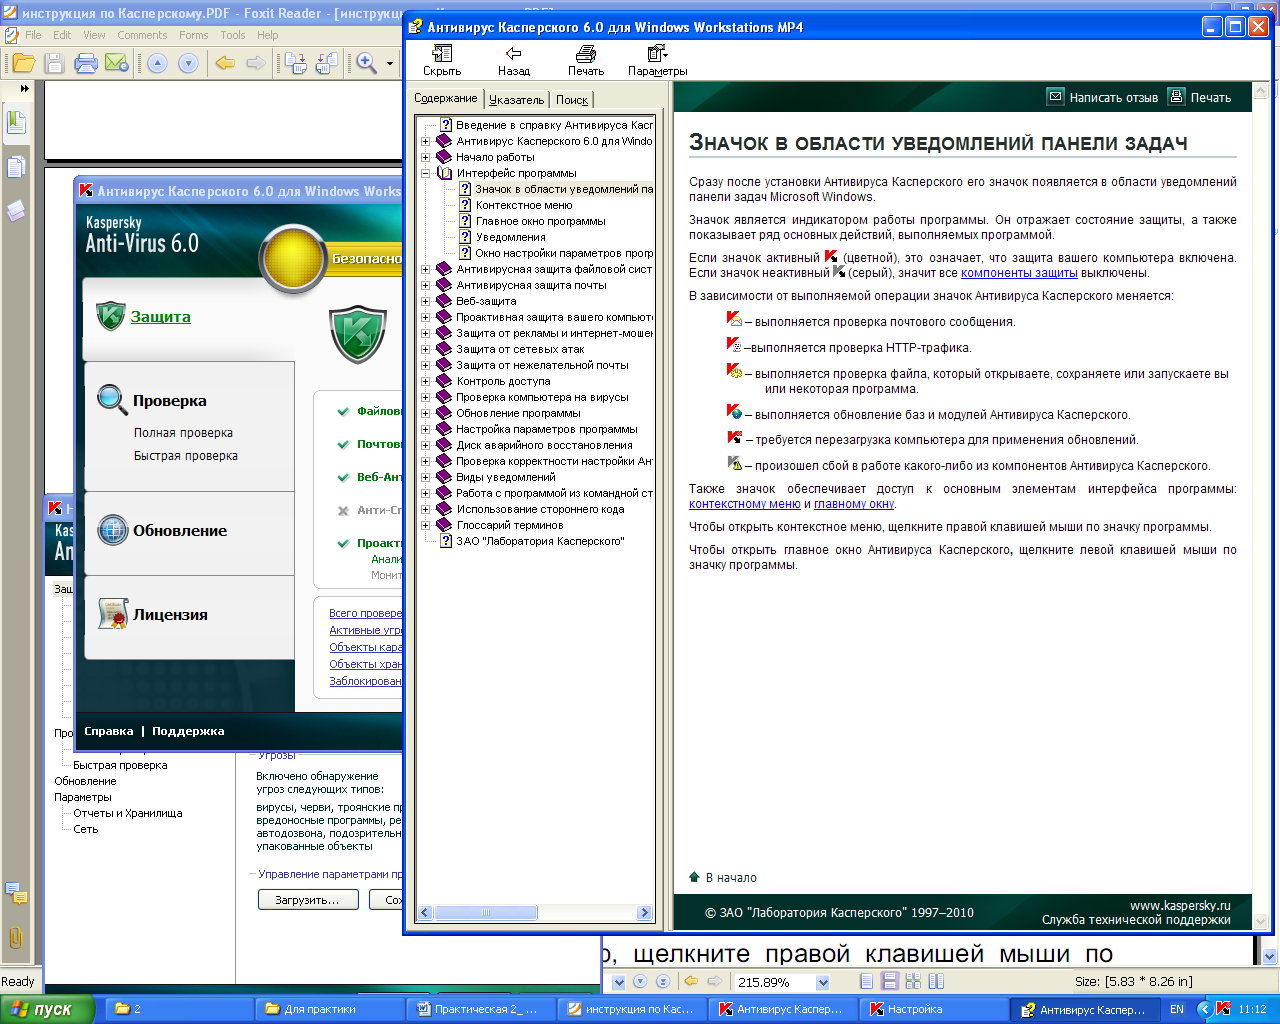Select Главное окно программы help topic
1280x1024 pixels.
coord(541,221)
